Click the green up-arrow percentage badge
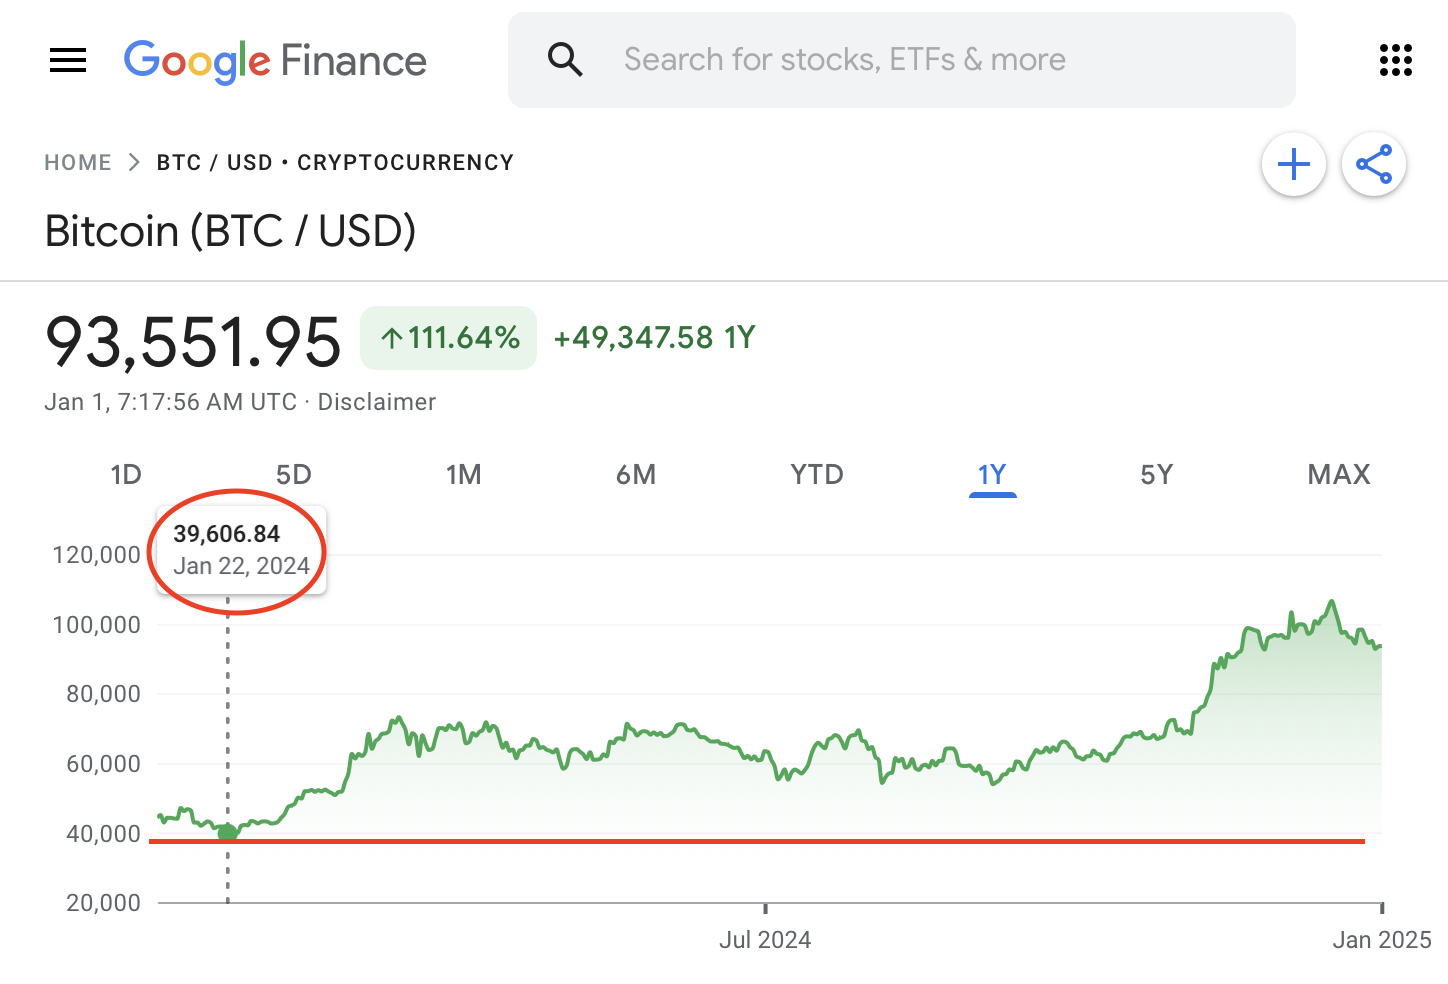Viewport: 1448px width, 984px height. [449, 338]
